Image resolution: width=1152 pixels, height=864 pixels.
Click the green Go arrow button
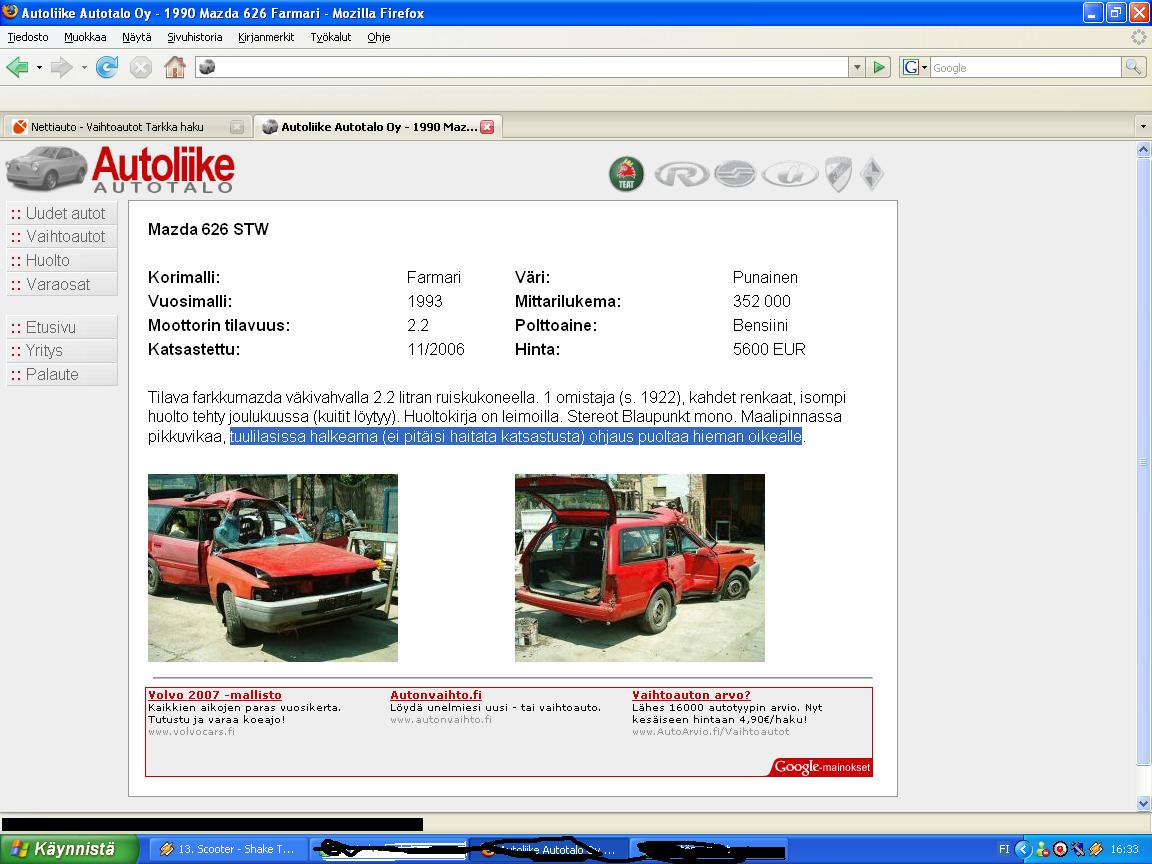[x=879, y=67]
